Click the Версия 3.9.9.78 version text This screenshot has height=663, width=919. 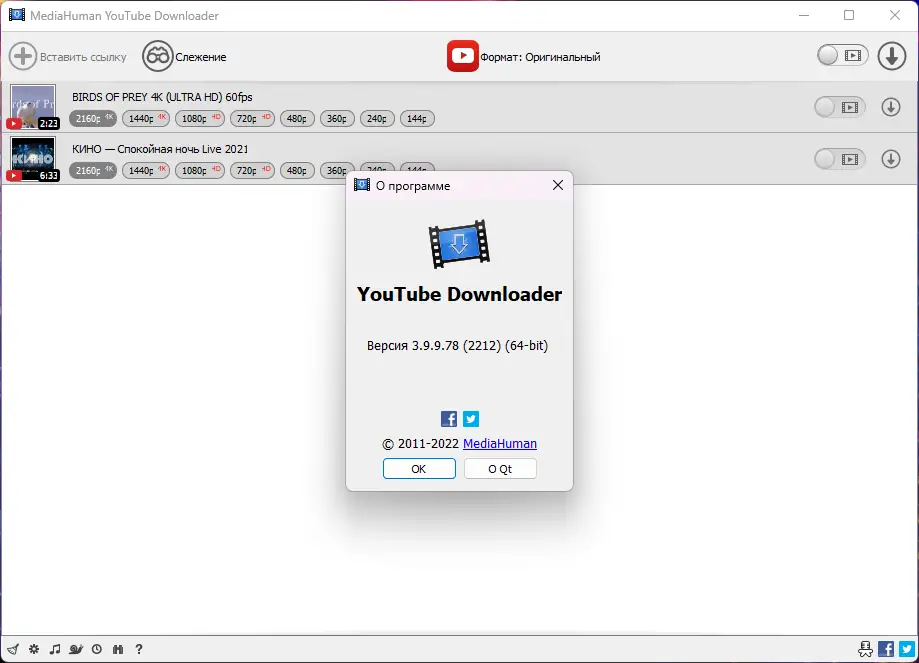tap(457, 345)
